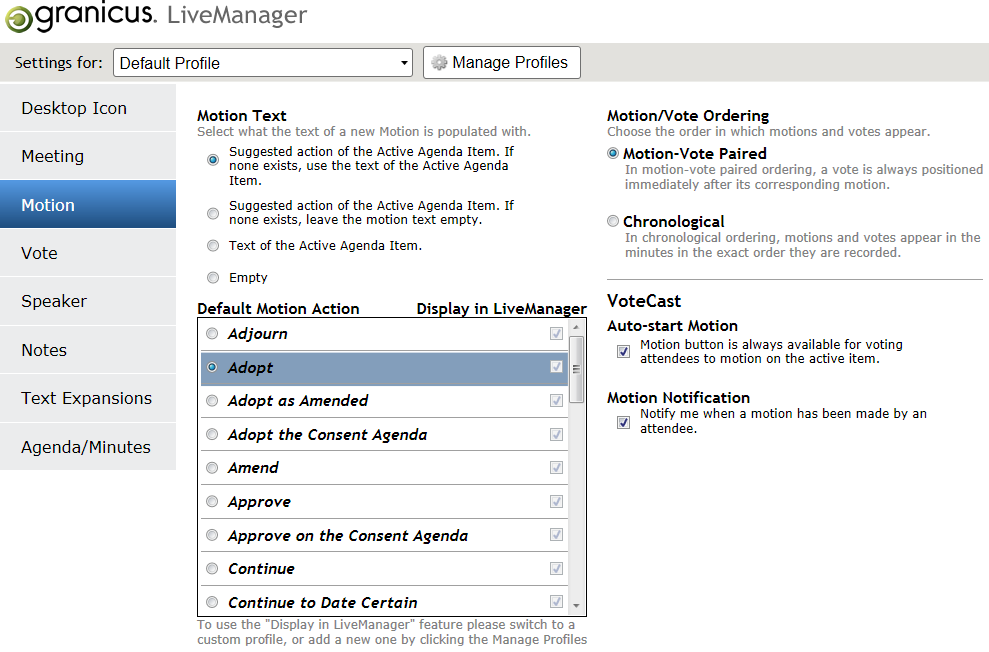This screenshot has height=652, width=989.
Task: Select the Empty motion text option
Action: pyautogui.click(x=212, y=277)
